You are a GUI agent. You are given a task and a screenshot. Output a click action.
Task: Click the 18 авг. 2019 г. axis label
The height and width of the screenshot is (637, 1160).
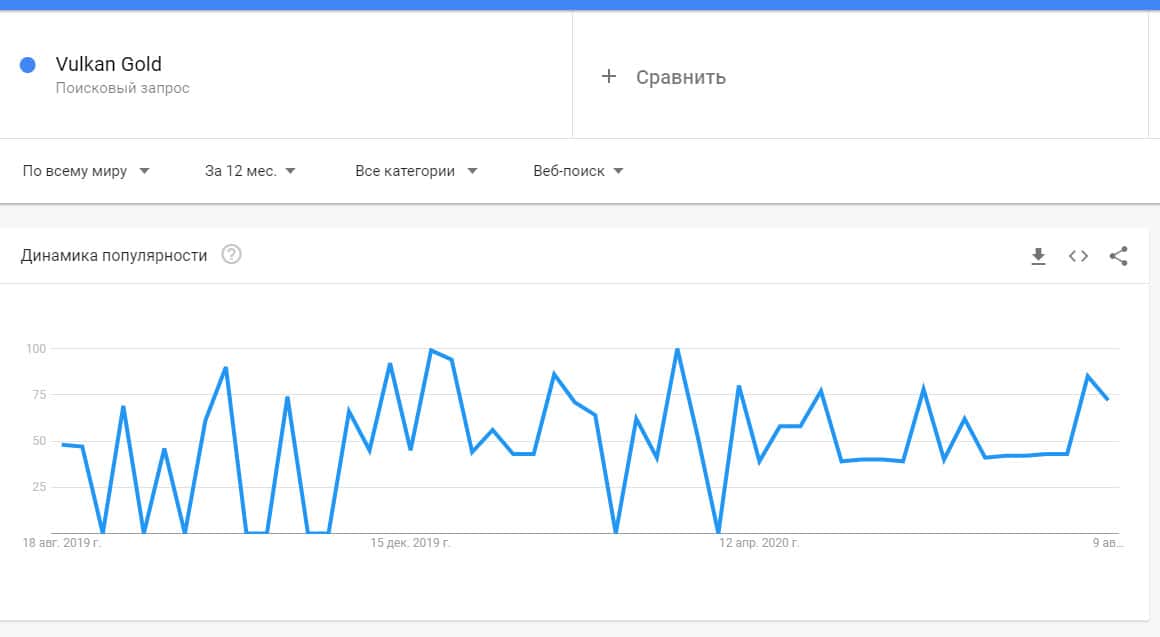(x=61, y=543)
